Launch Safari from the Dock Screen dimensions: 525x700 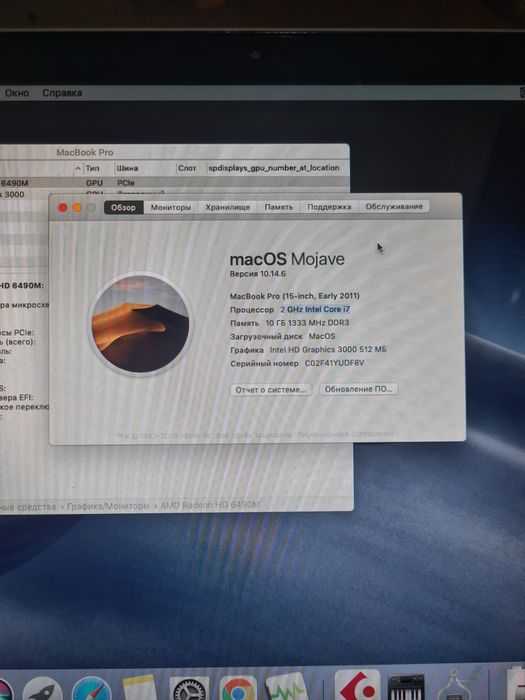point(92,688)
